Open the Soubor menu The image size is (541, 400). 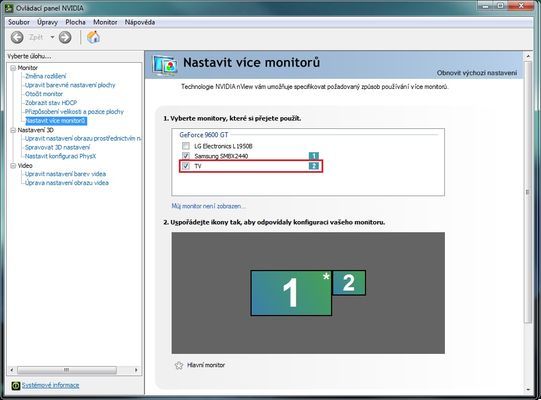[19, 22]
